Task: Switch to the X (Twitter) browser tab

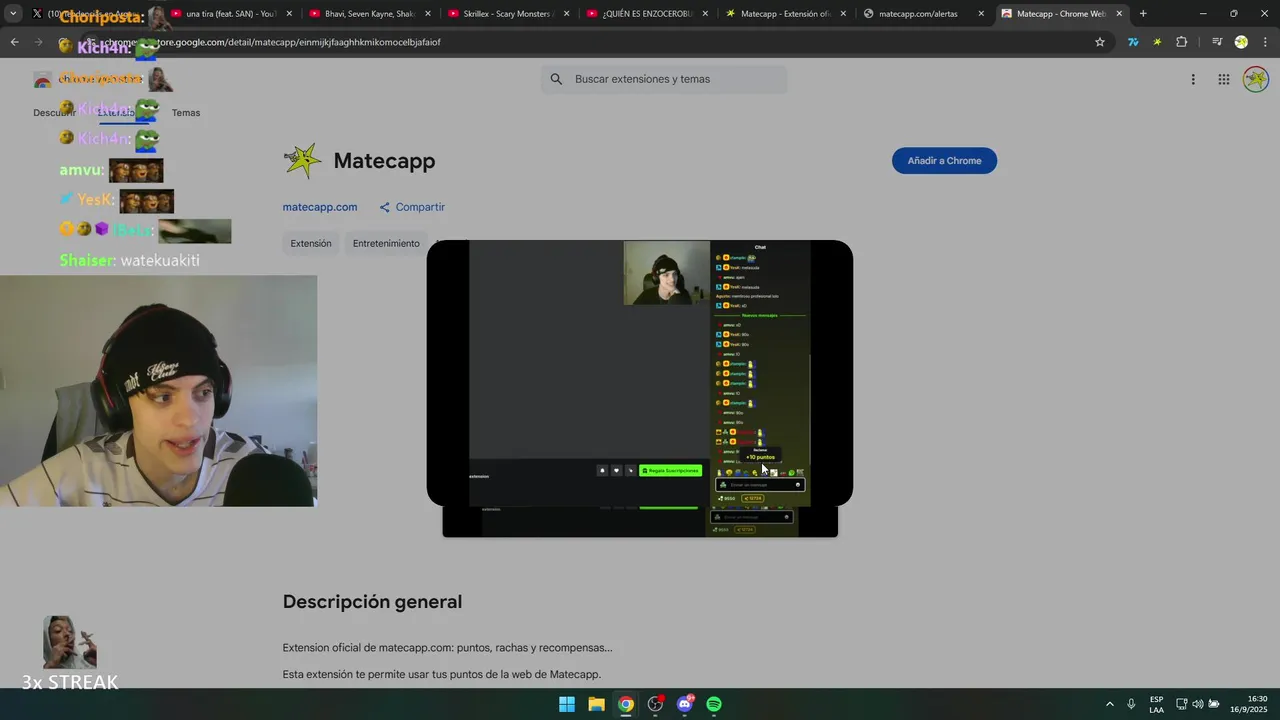Action: coord(90,14)
